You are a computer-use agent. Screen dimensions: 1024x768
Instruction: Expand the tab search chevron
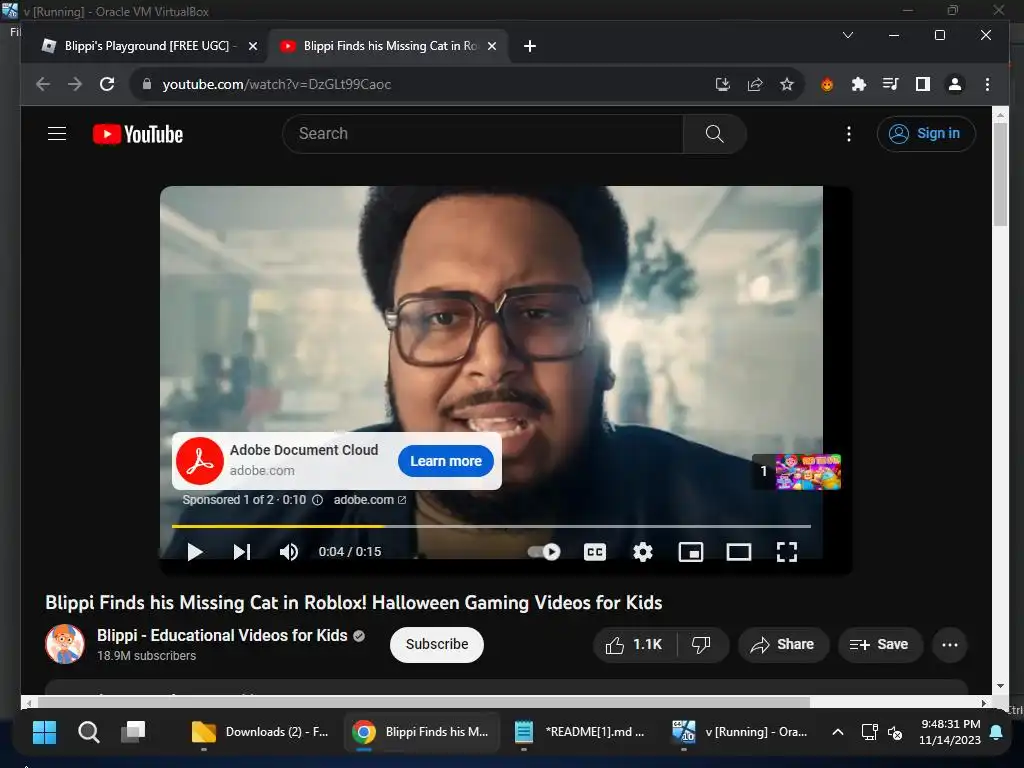(848, 35)
